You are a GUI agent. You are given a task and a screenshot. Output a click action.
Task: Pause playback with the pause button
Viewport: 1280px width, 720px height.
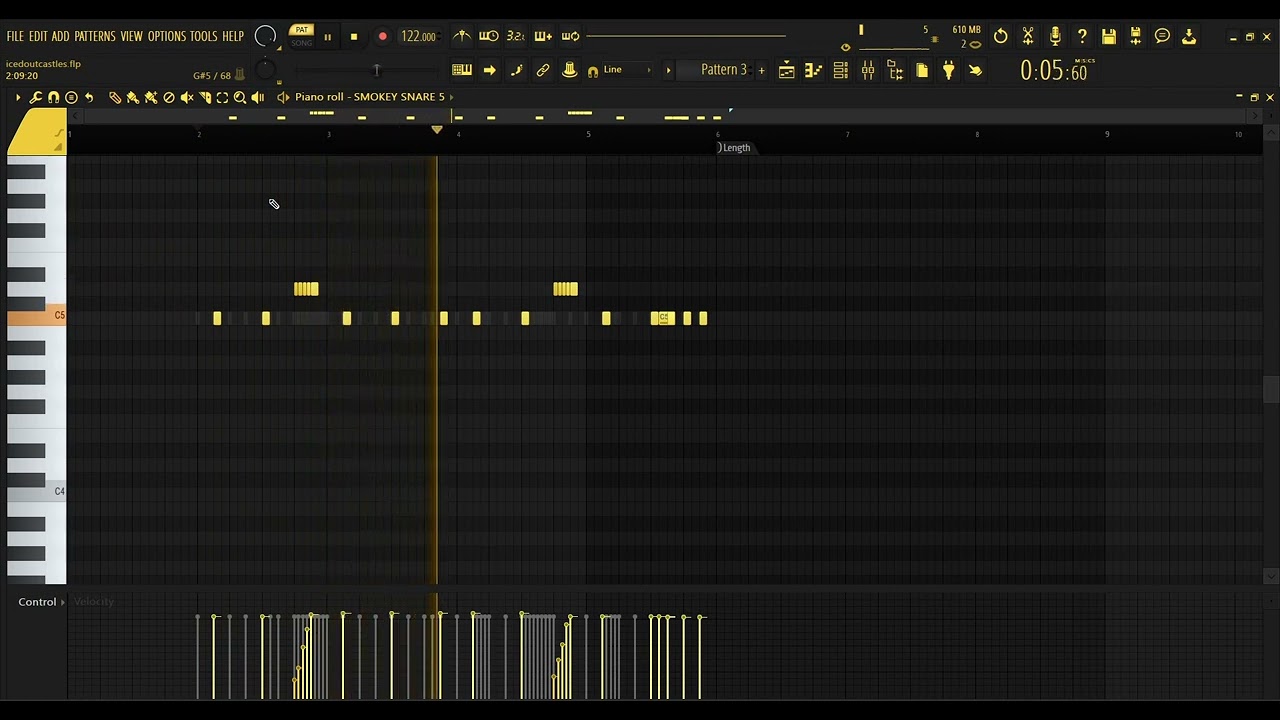pos(327,37)
